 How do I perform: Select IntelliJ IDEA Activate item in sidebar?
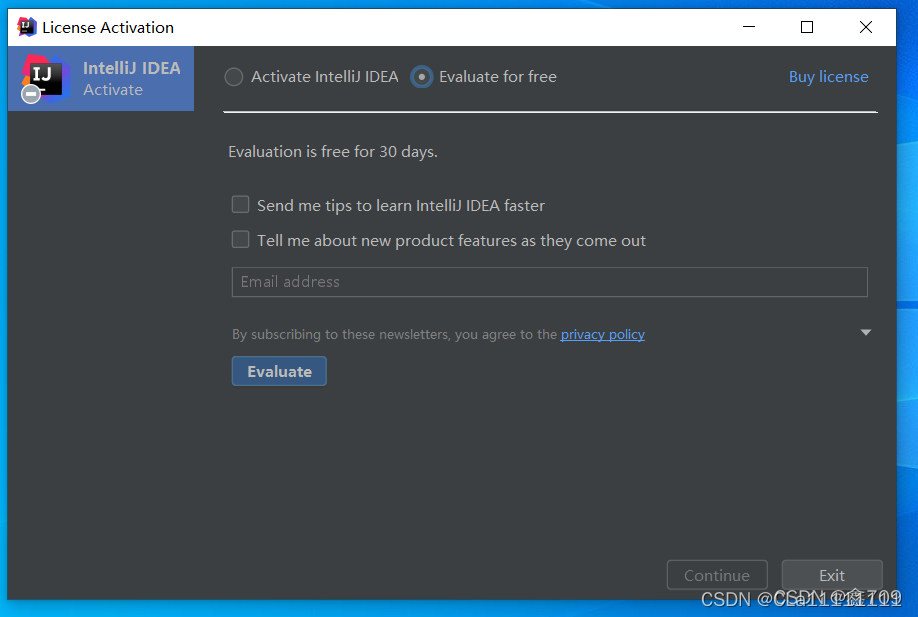pos(101,78)
